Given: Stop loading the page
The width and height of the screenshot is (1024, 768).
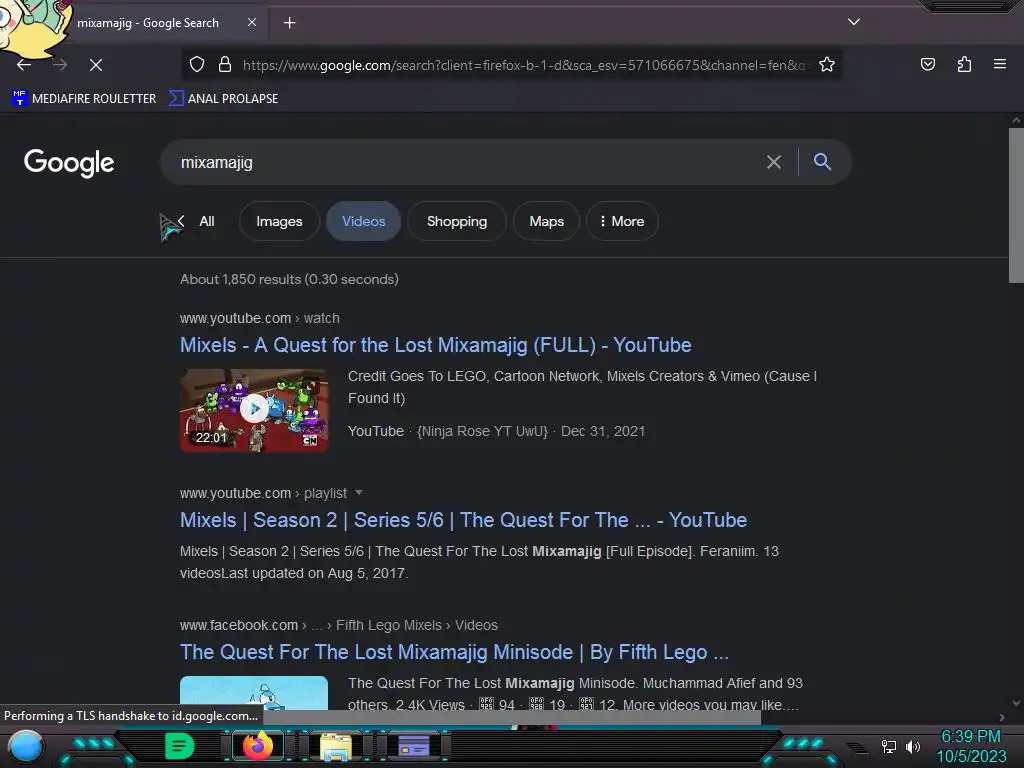Looking at the screenshot, I should (96, 65).
